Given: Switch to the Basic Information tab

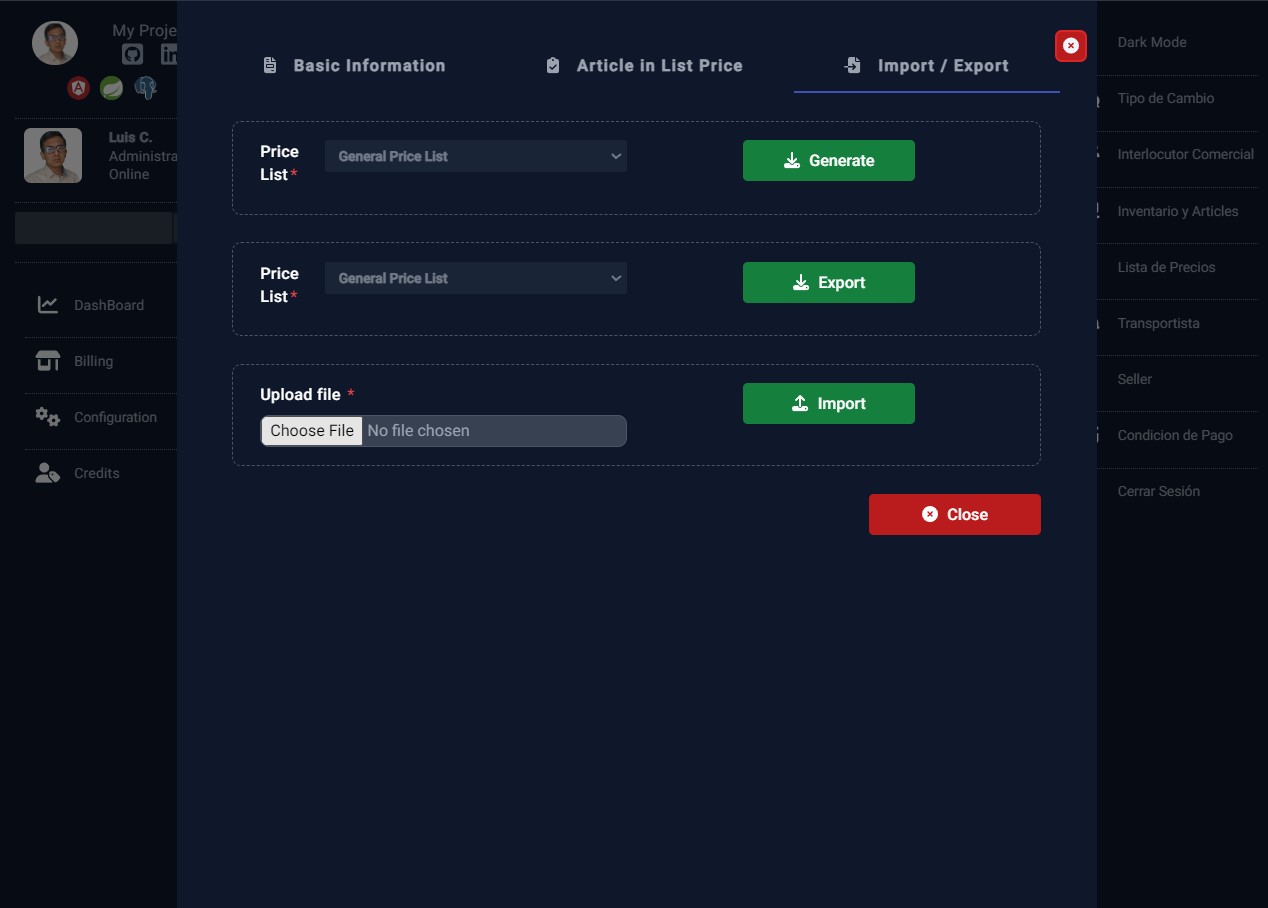Looking at the screenshot, I should pyautogui.click(x=354, y=66).
